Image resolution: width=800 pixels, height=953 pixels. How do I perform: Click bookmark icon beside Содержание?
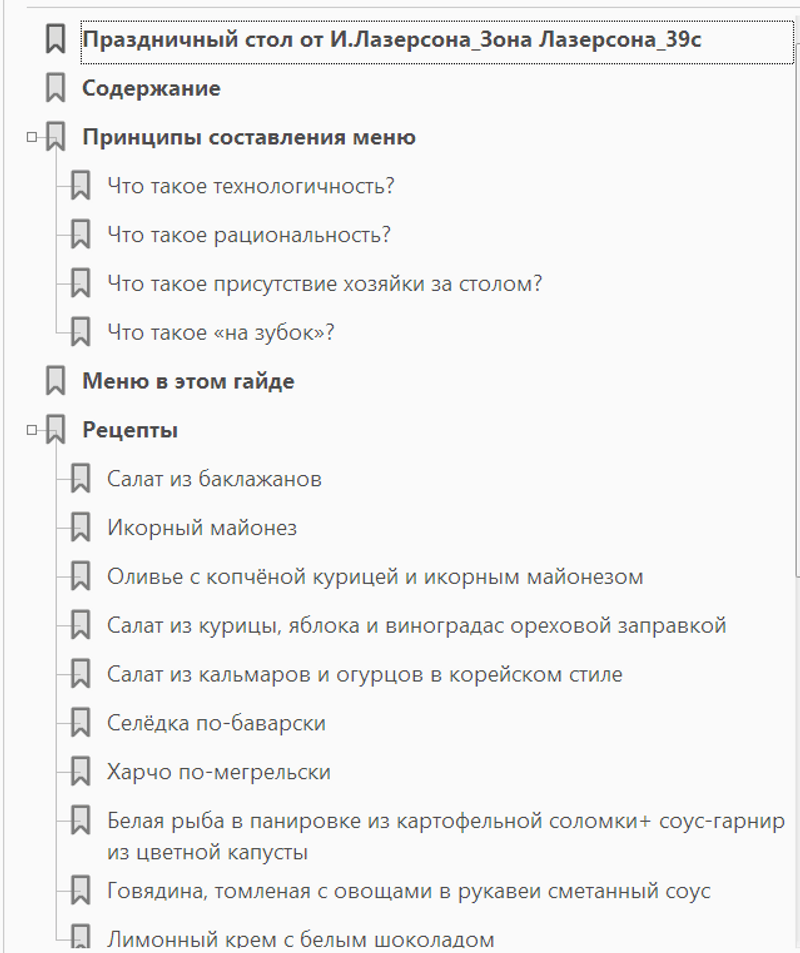click(56, 88)
